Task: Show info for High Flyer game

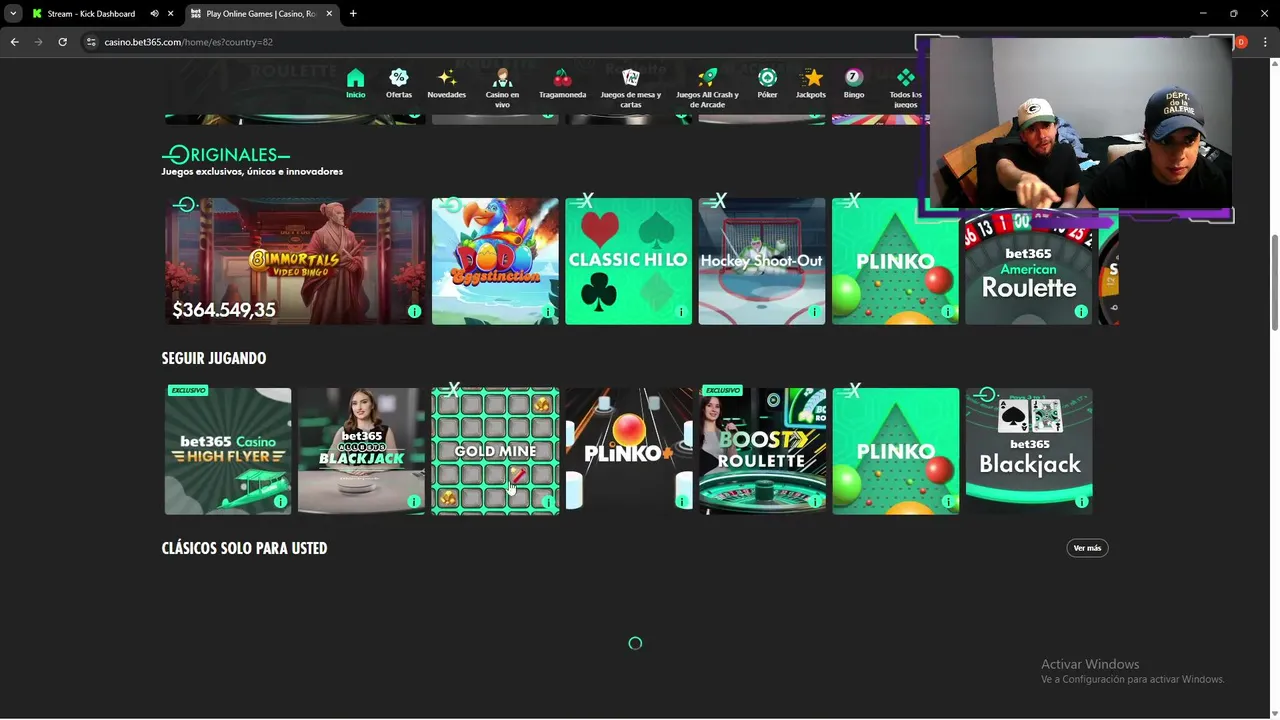Action: (281, 502)
